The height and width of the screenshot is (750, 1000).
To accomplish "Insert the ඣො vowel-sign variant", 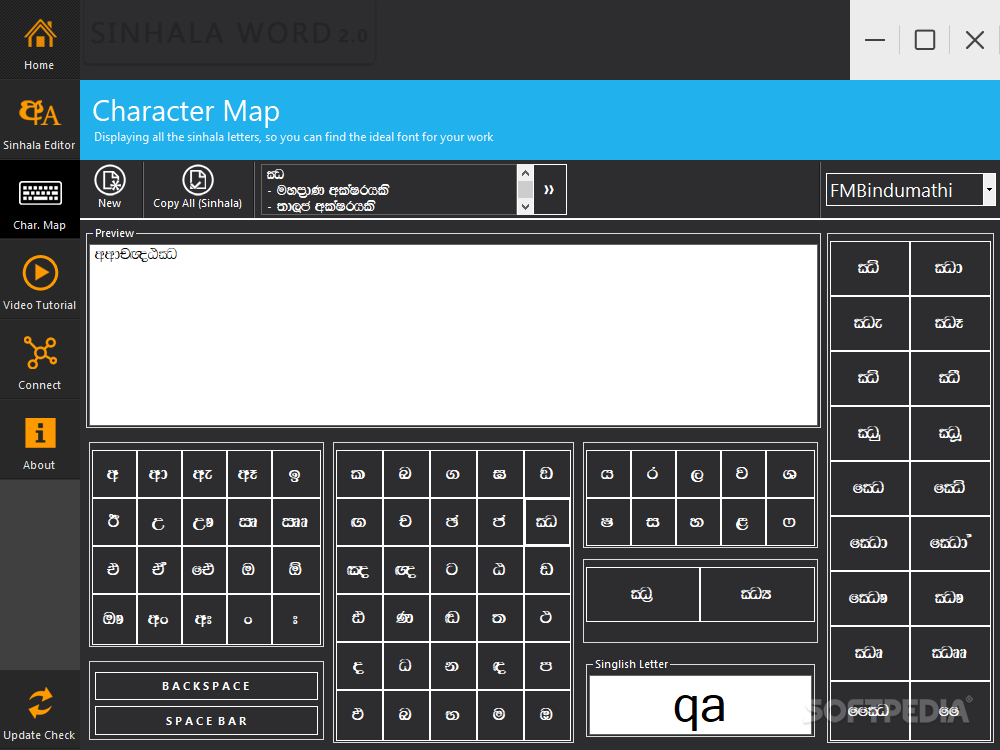I will pyautogui.click(x=869, y=543).
